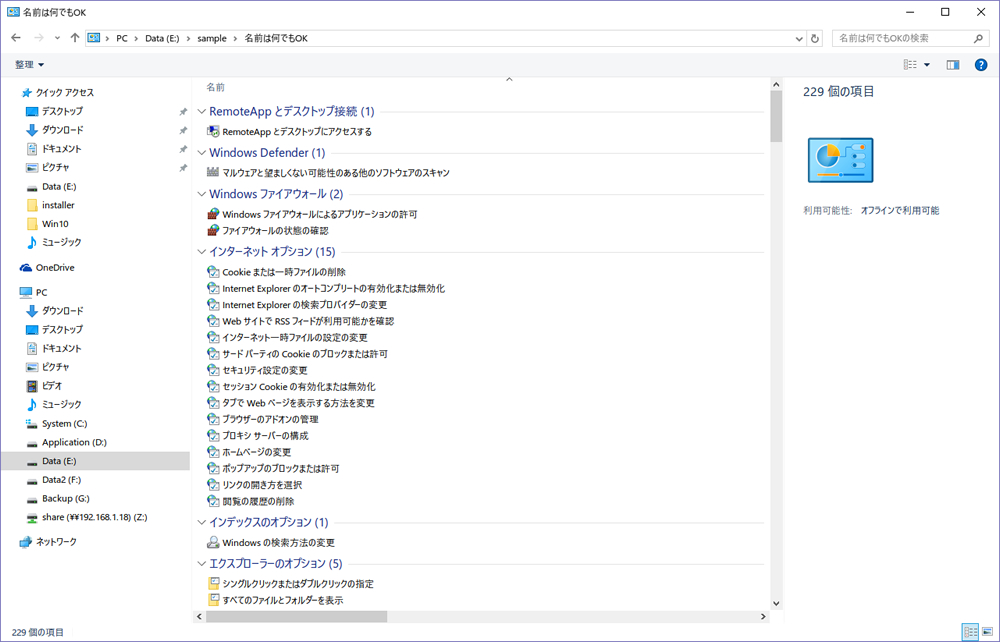Open the Help button
The width and height of the screenshot is (1000, 642).
[981, 64]
